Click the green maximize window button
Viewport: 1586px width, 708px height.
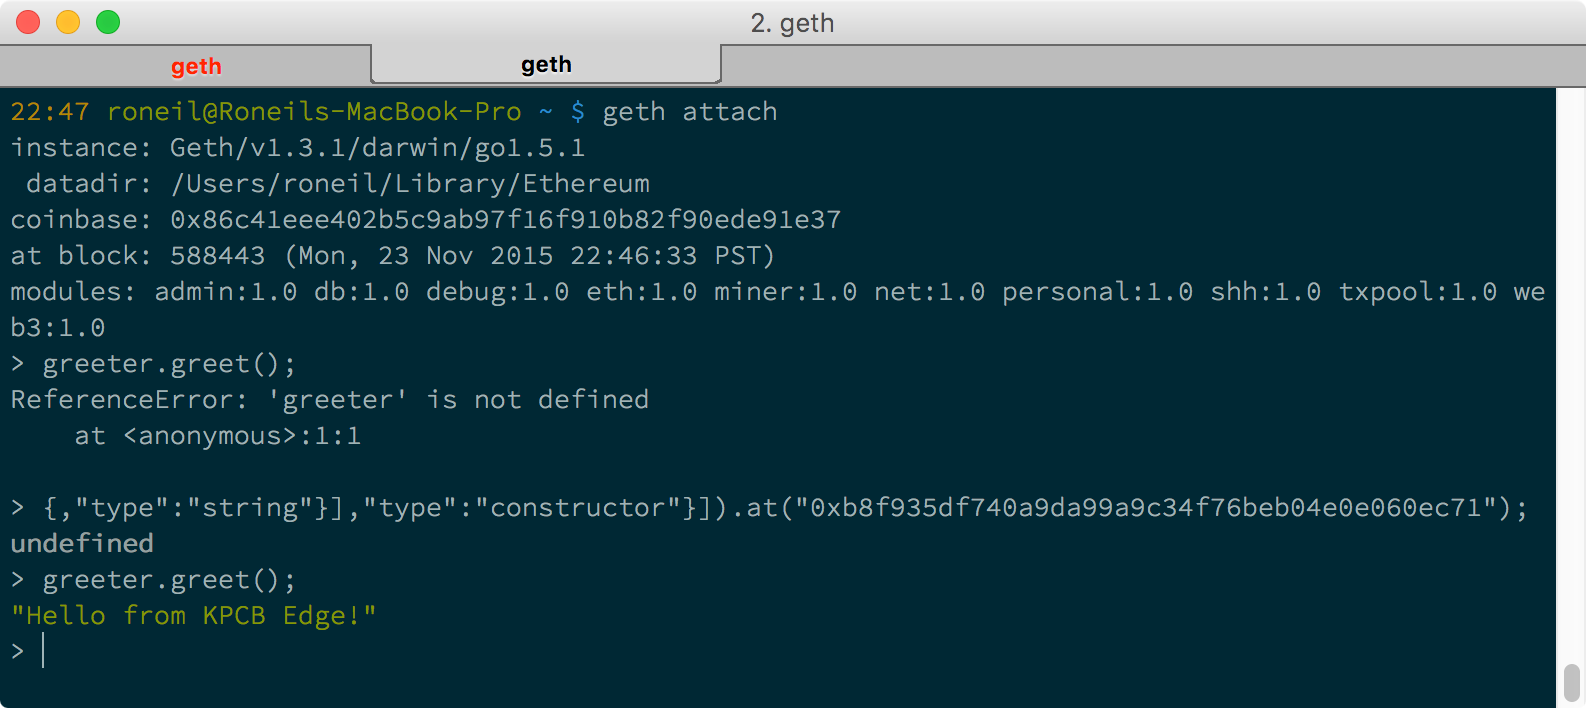coord(108,22)
